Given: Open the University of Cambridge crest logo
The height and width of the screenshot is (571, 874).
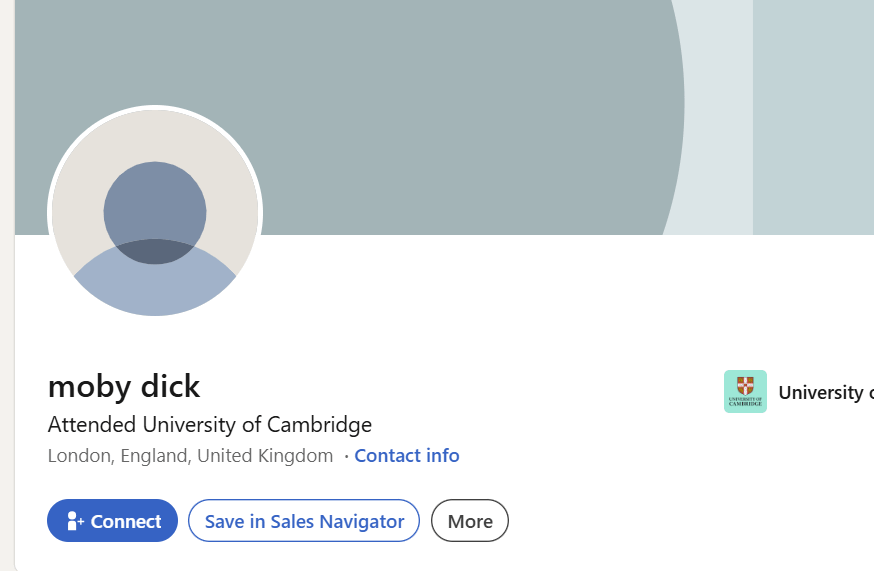Looking at the screenshot, I should (x=745, y=391).
